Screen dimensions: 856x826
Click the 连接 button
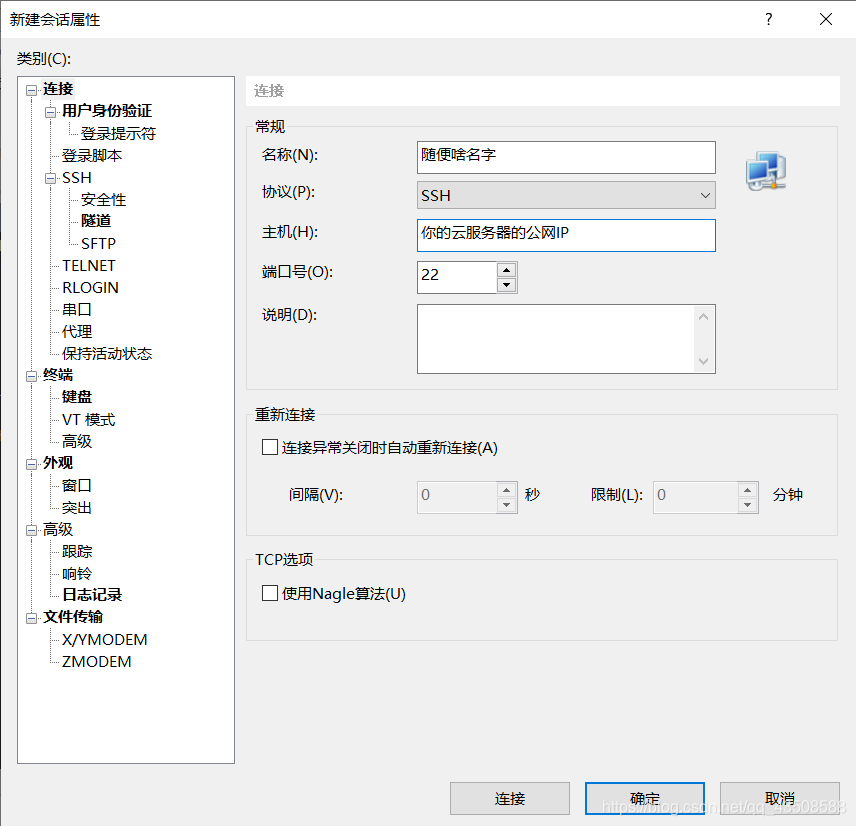pyautogui.click(x=510, y=799)
